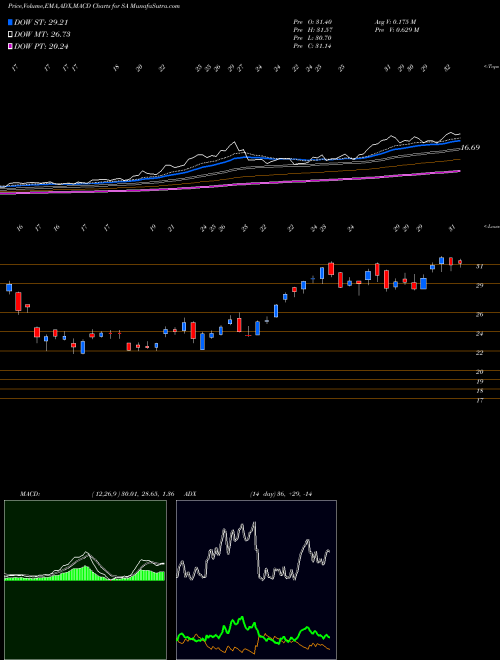Click the ADX '(14 day) 36, +29, -14' values
Image resolution: width=500 pixels, height=660 pixels.
pos(280,494)
